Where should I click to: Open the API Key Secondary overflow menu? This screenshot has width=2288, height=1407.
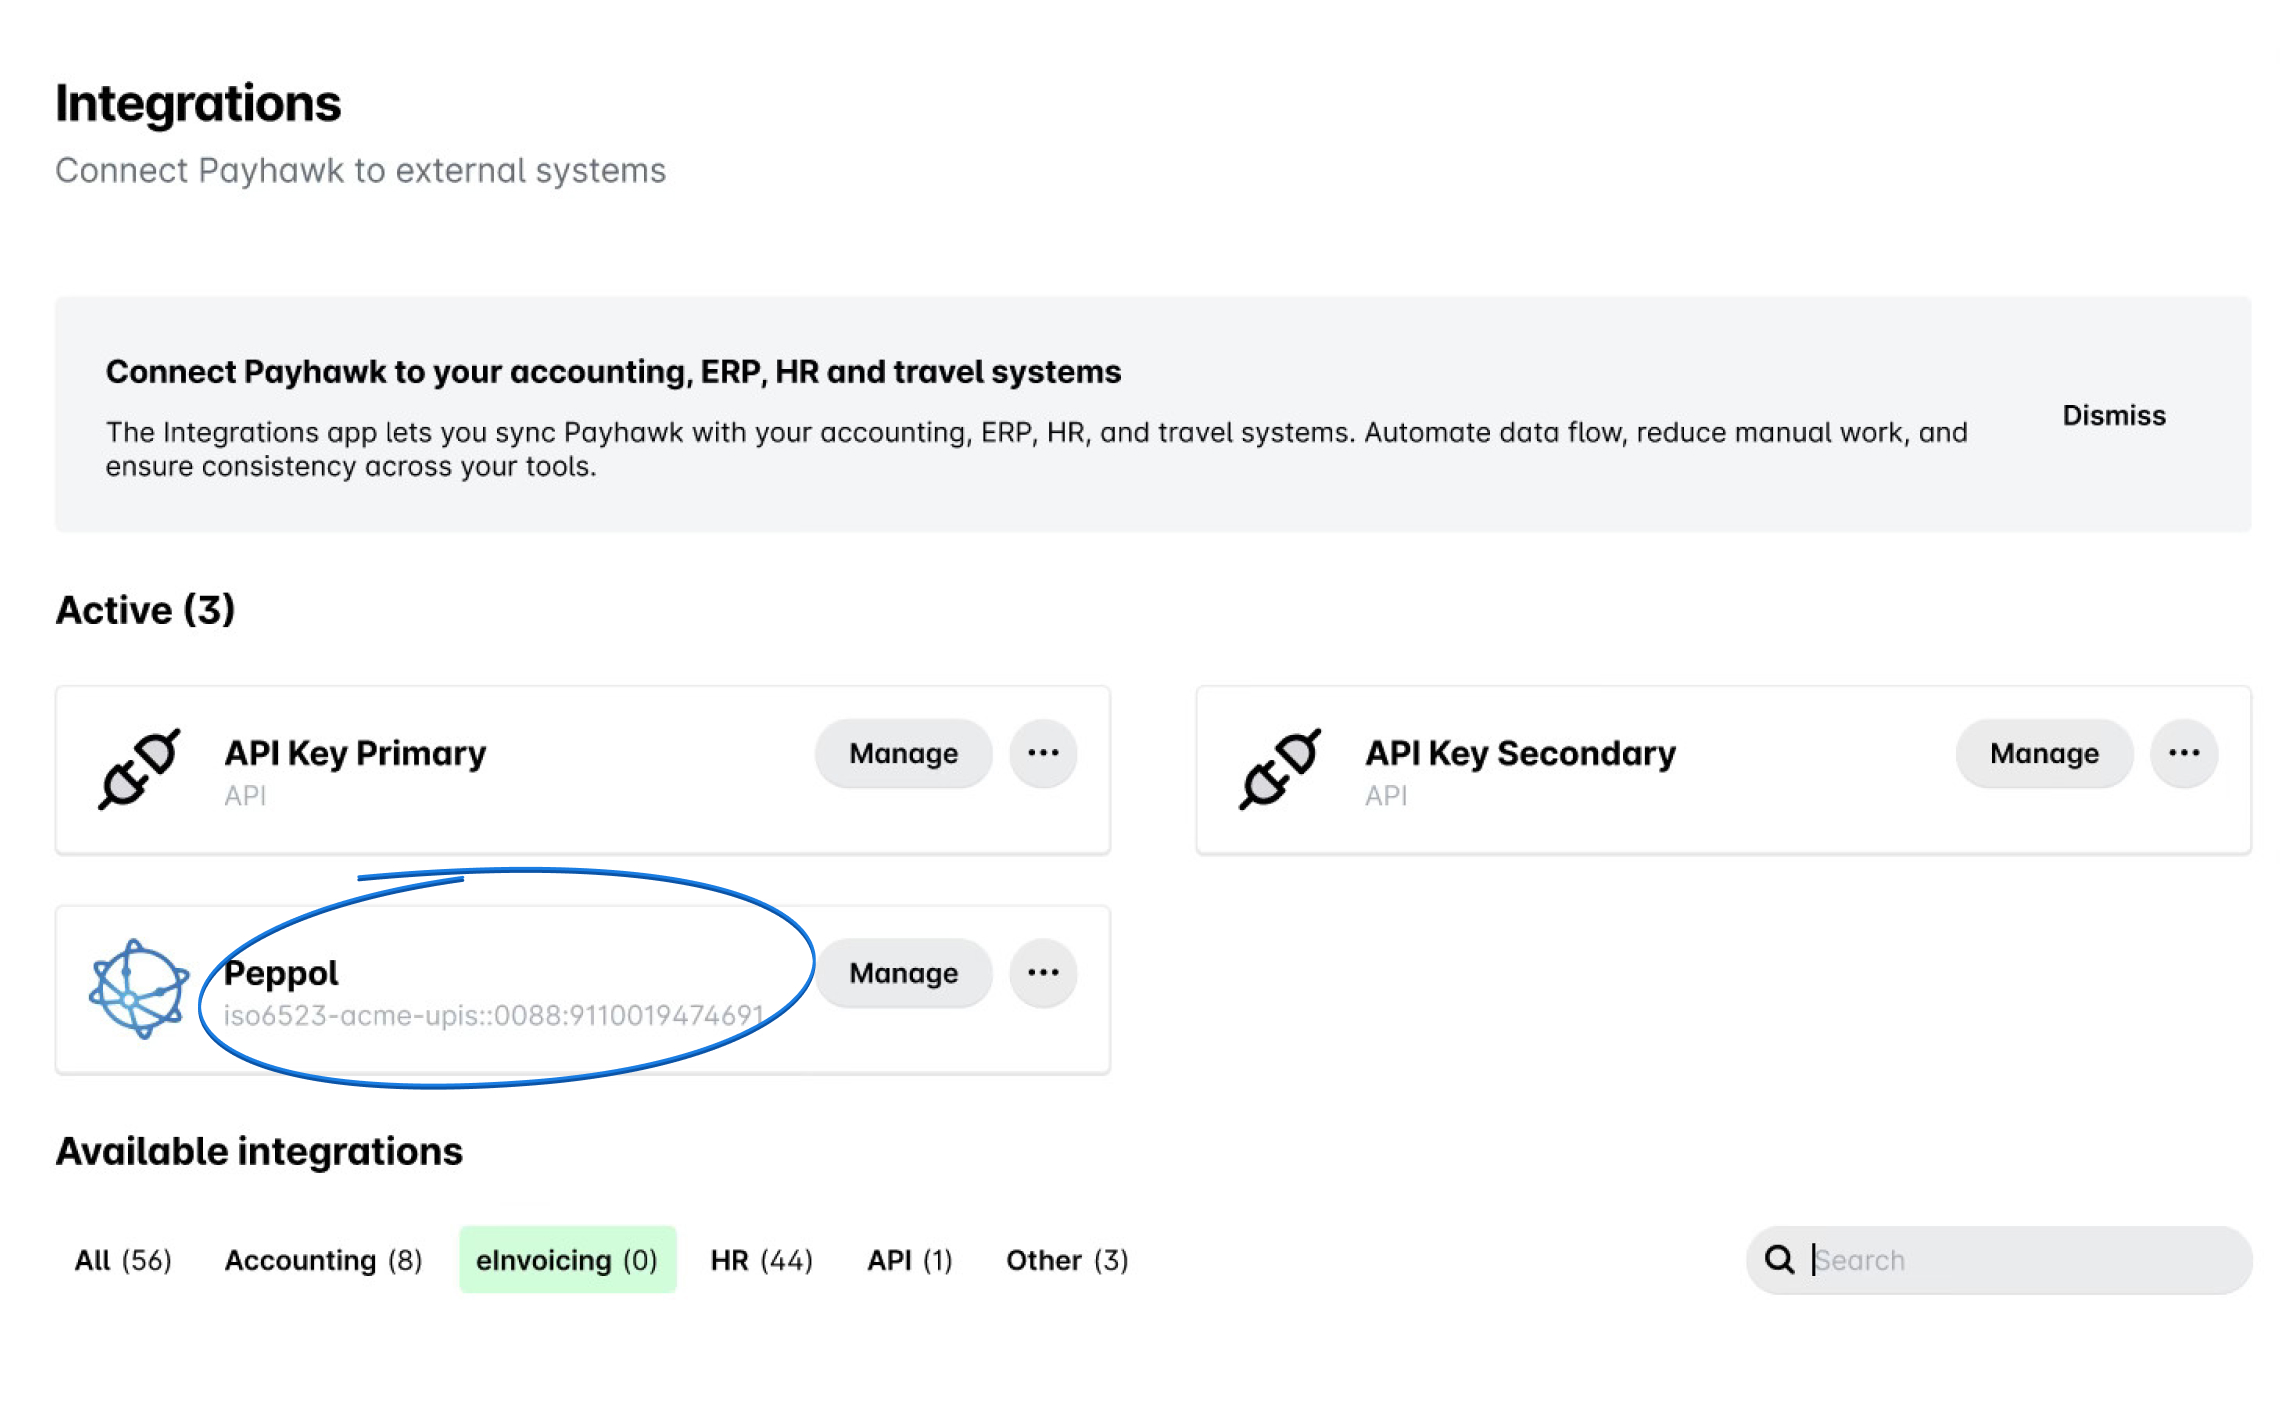2184,753
